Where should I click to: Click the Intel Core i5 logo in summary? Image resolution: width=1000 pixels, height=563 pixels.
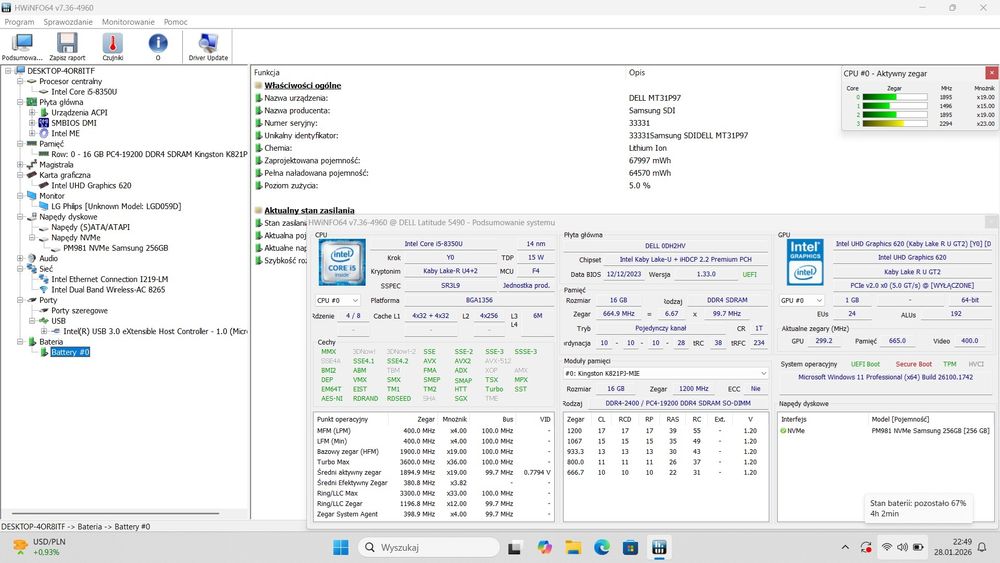[x=342, y=262]
